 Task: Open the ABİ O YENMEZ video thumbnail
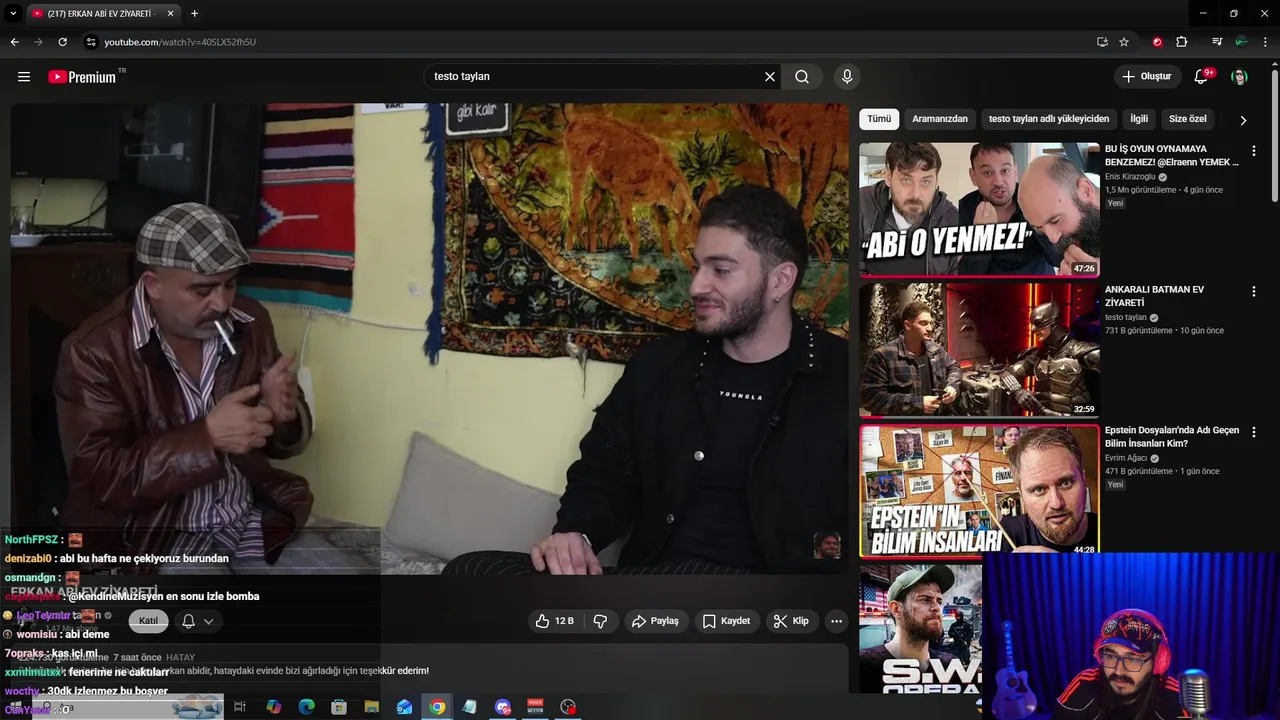(979, 209)
